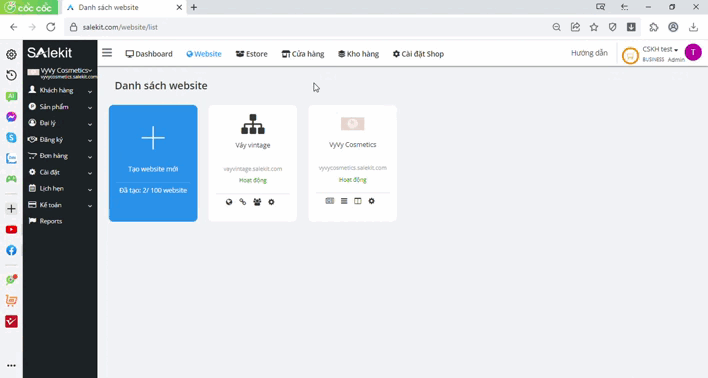Open the VyVy Cosmetics shop switcher dropdown
The width and height of the screenshot is (708, 378).
(61, 73)
